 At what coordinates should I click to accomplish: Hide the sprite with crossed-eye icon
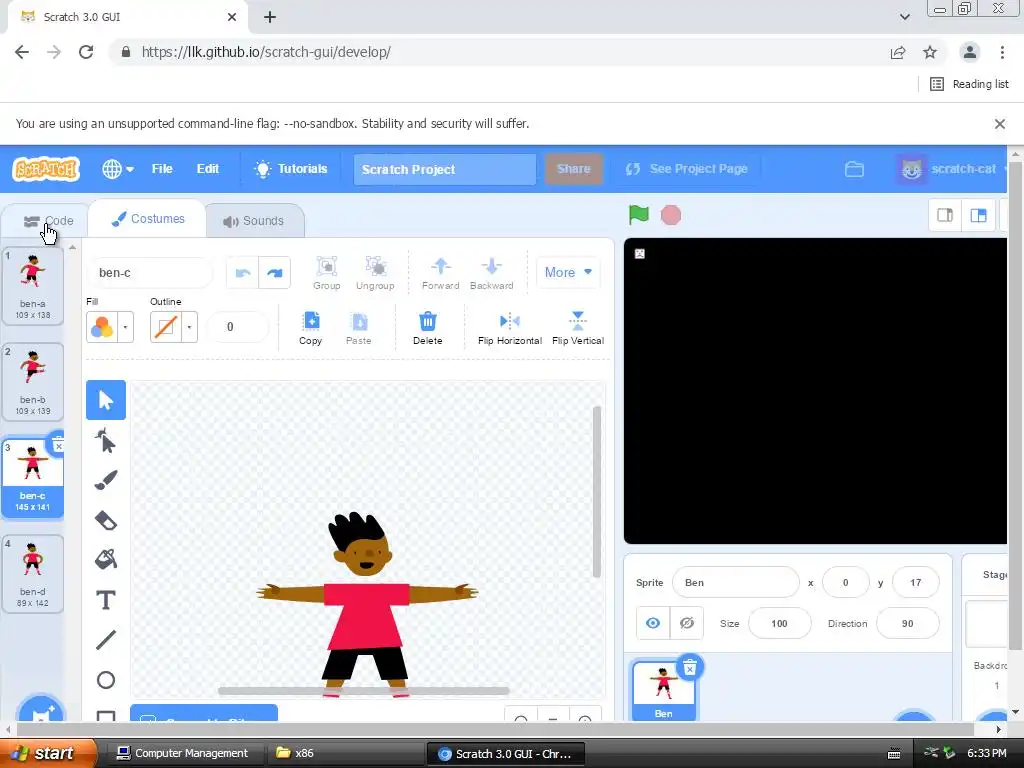pyautogui.click(x=687, y=623)
